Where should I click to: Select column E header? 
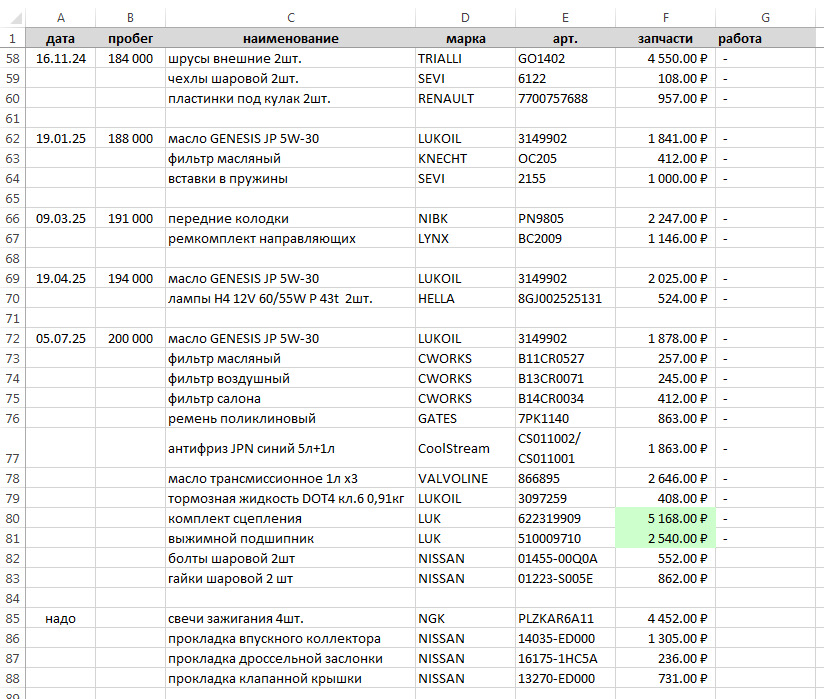pos(565,18)
